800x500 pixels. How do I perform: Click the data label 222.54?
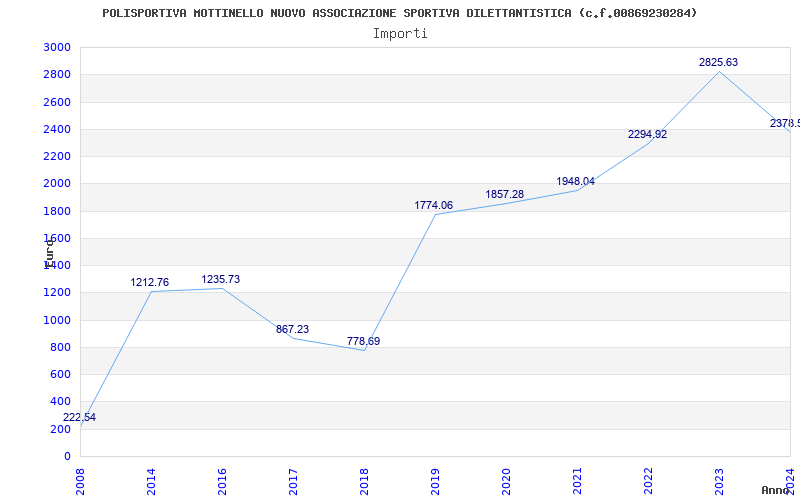point(79,417)
